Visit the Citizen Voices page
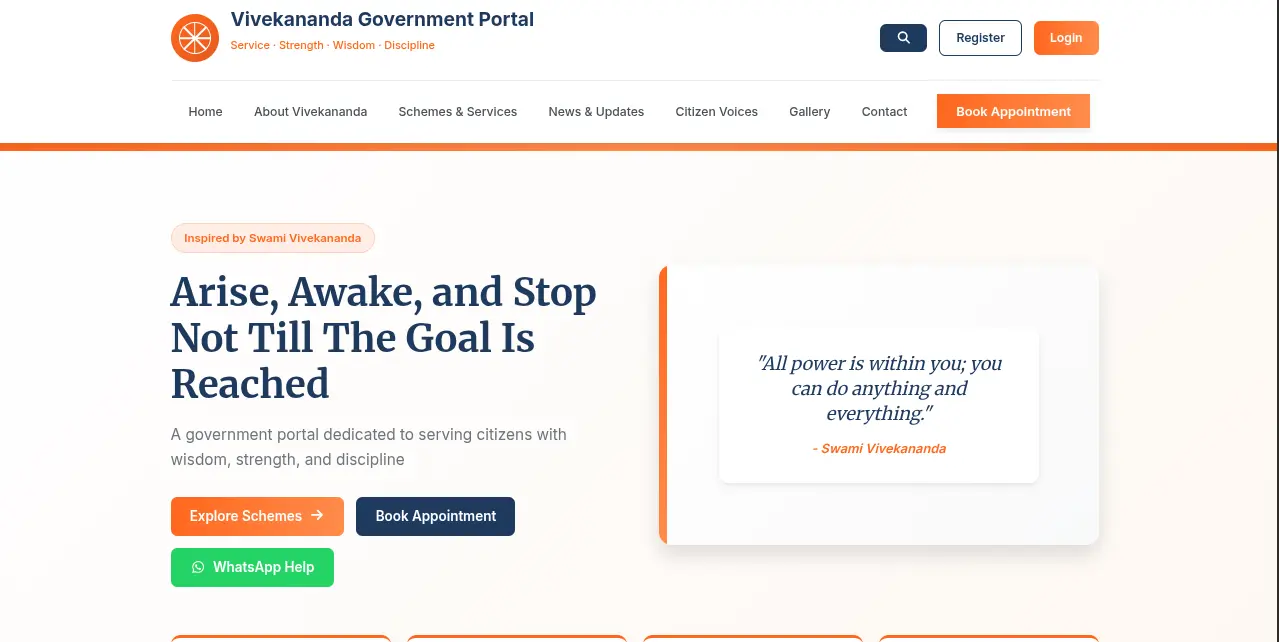Viewport: 1279px width, 642px height. [716, 111]
